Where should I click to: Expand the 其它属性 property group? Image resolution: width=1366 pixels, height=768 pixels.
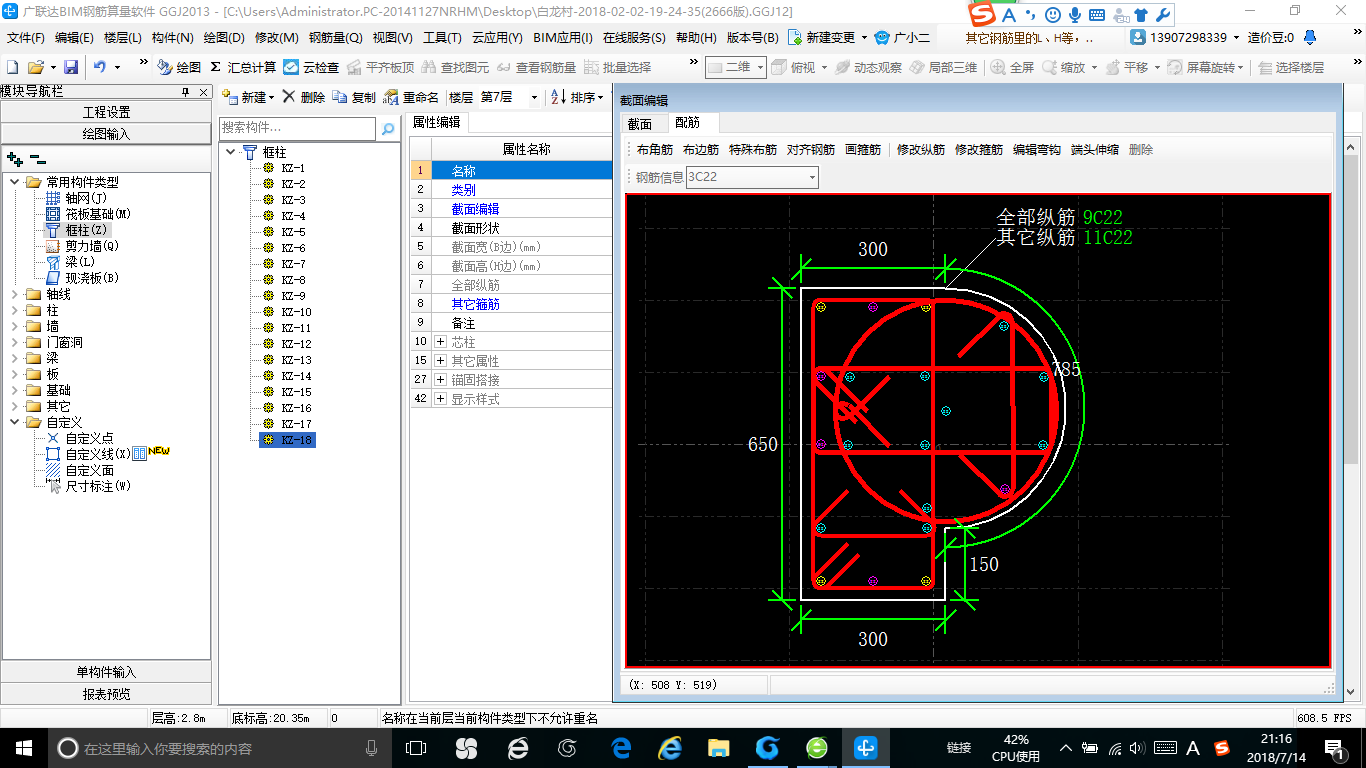(441, 361)
